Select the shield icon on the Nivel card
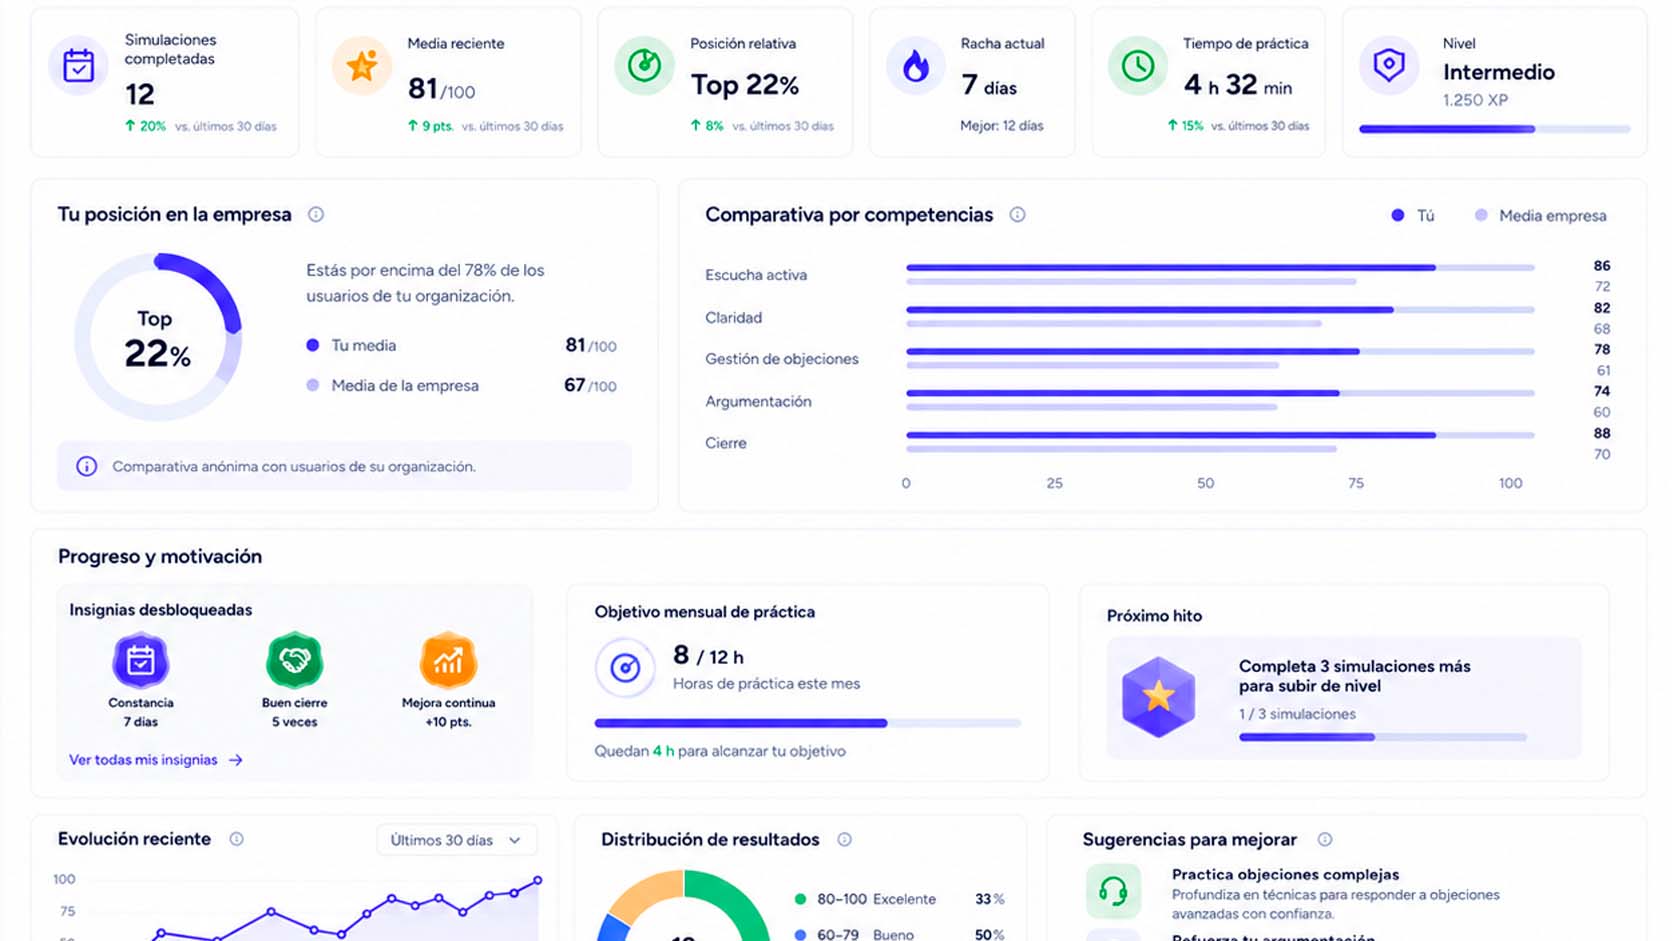This screenshot has width=1672, height=941. click(x=1389, y=66)
